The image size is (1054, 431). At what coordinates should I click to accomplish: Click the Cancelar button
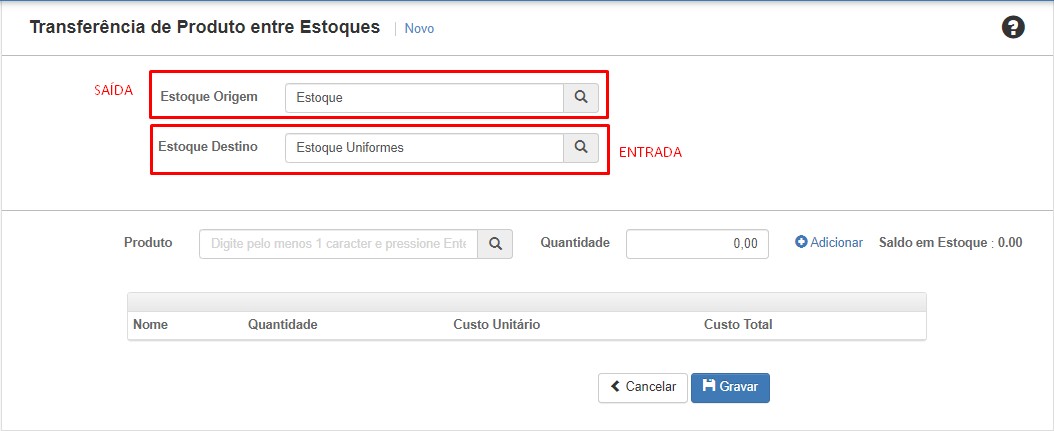[x=643, y=387]
